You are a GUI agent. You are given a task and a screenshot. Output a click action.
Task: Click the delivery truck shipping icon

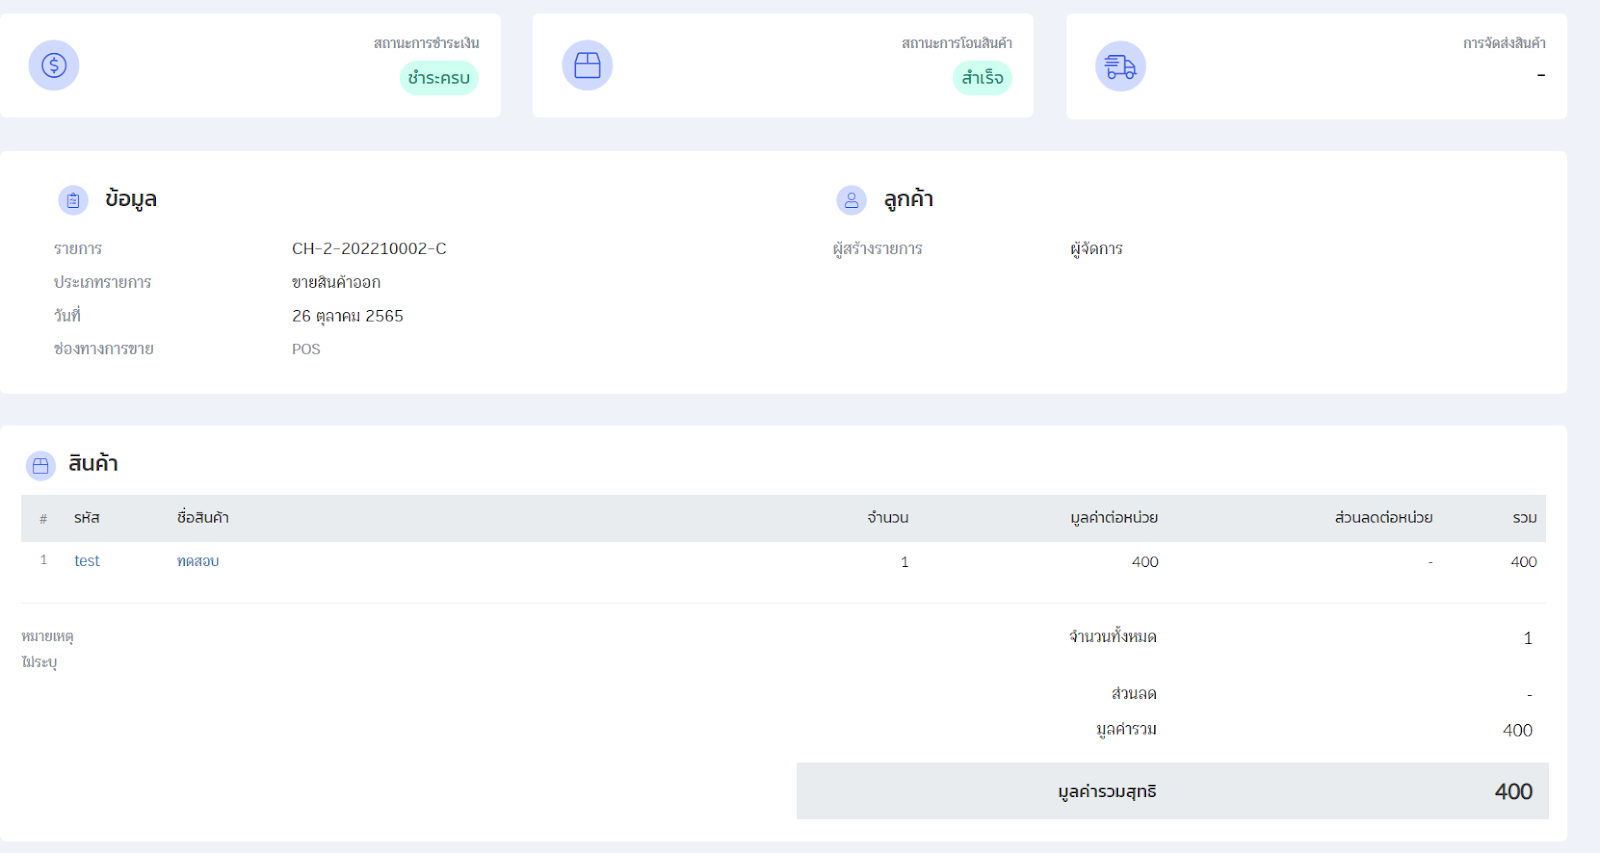point(1120,66)
